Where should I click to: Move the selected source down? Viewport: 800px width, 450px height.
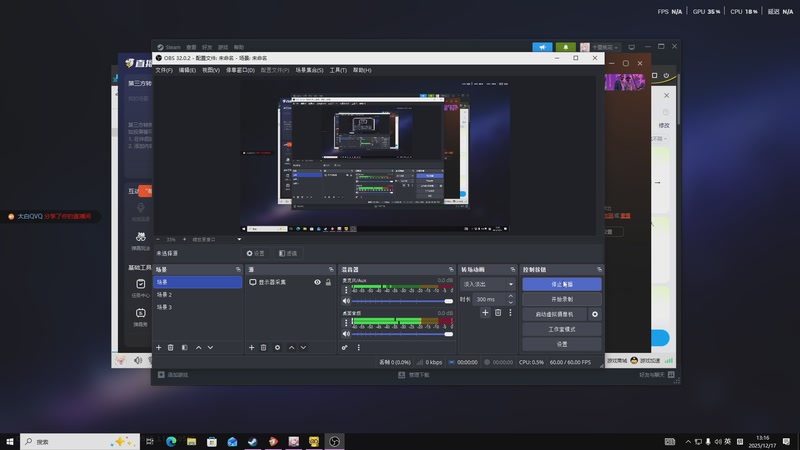click(303, 347)
